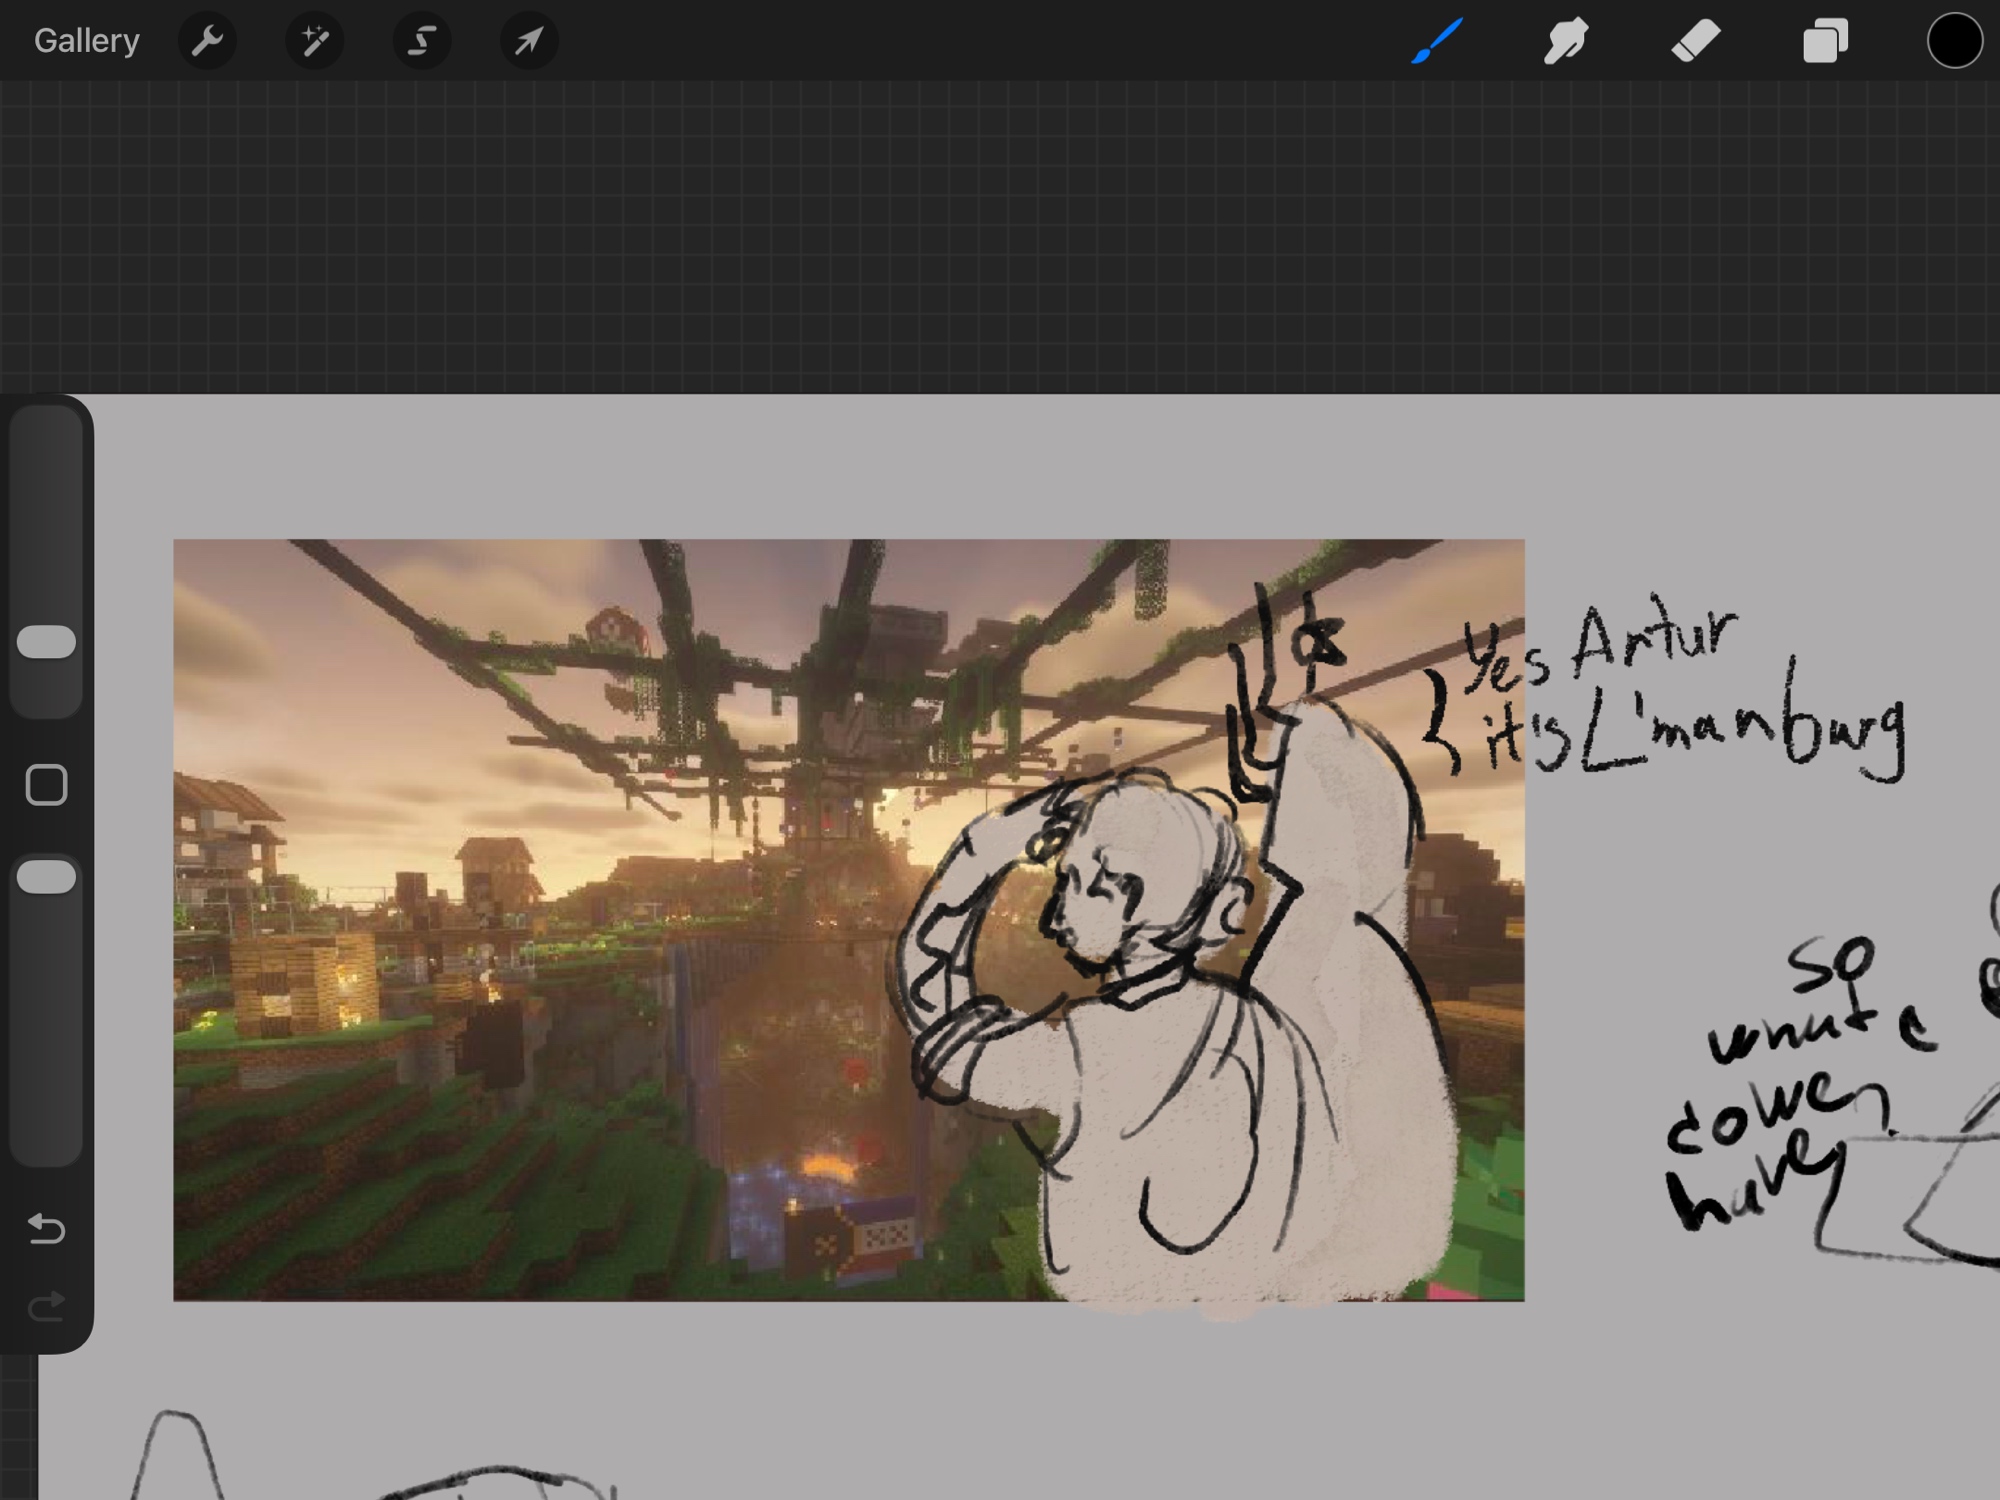Tap the "Yes Artur" handwritten text
The height and width of the screenshot is (1500, 2000).
pos(1600,645)
